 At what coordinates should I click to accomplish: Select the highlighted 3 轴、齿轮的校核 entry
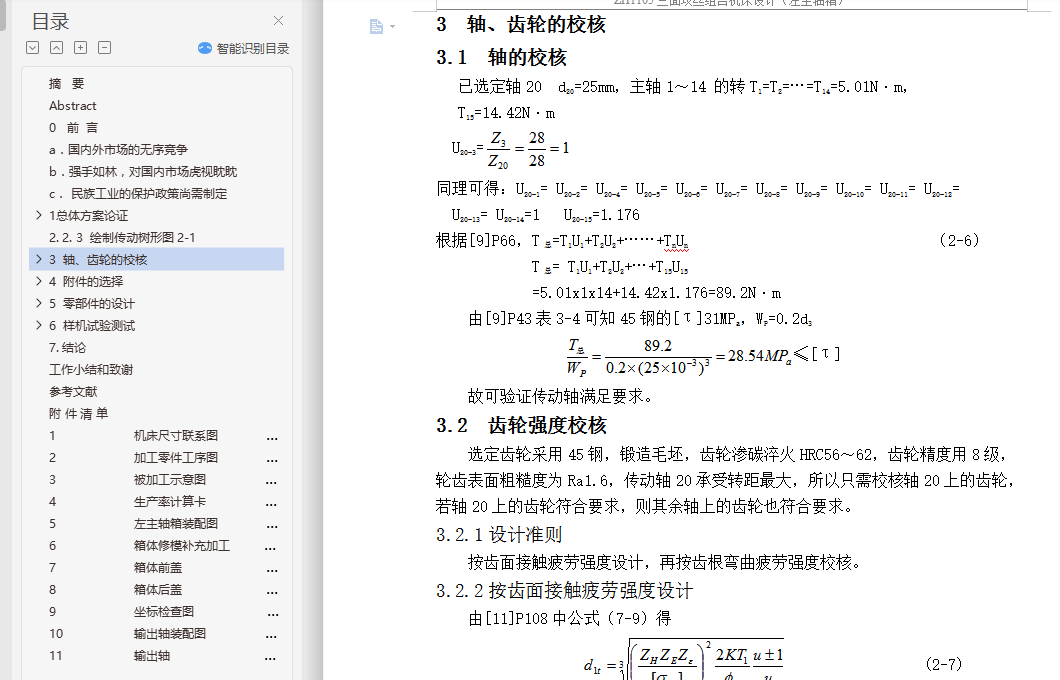pos(157,259)
